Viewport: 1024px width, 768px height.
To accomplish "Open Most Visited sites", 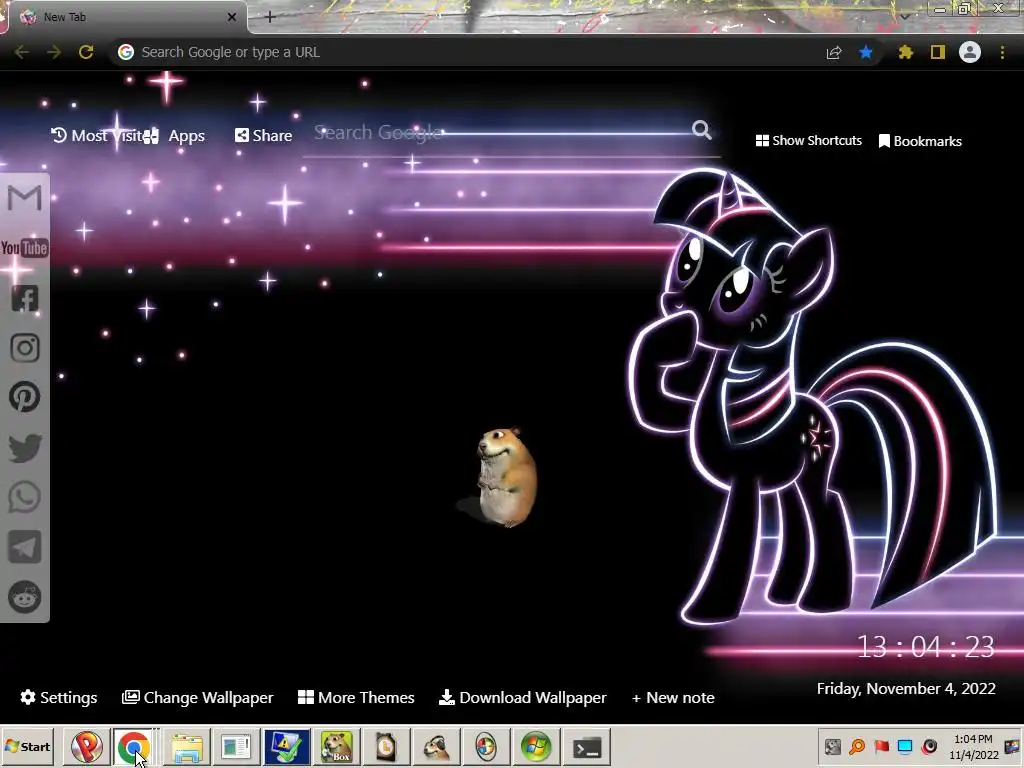I will 97,135.
